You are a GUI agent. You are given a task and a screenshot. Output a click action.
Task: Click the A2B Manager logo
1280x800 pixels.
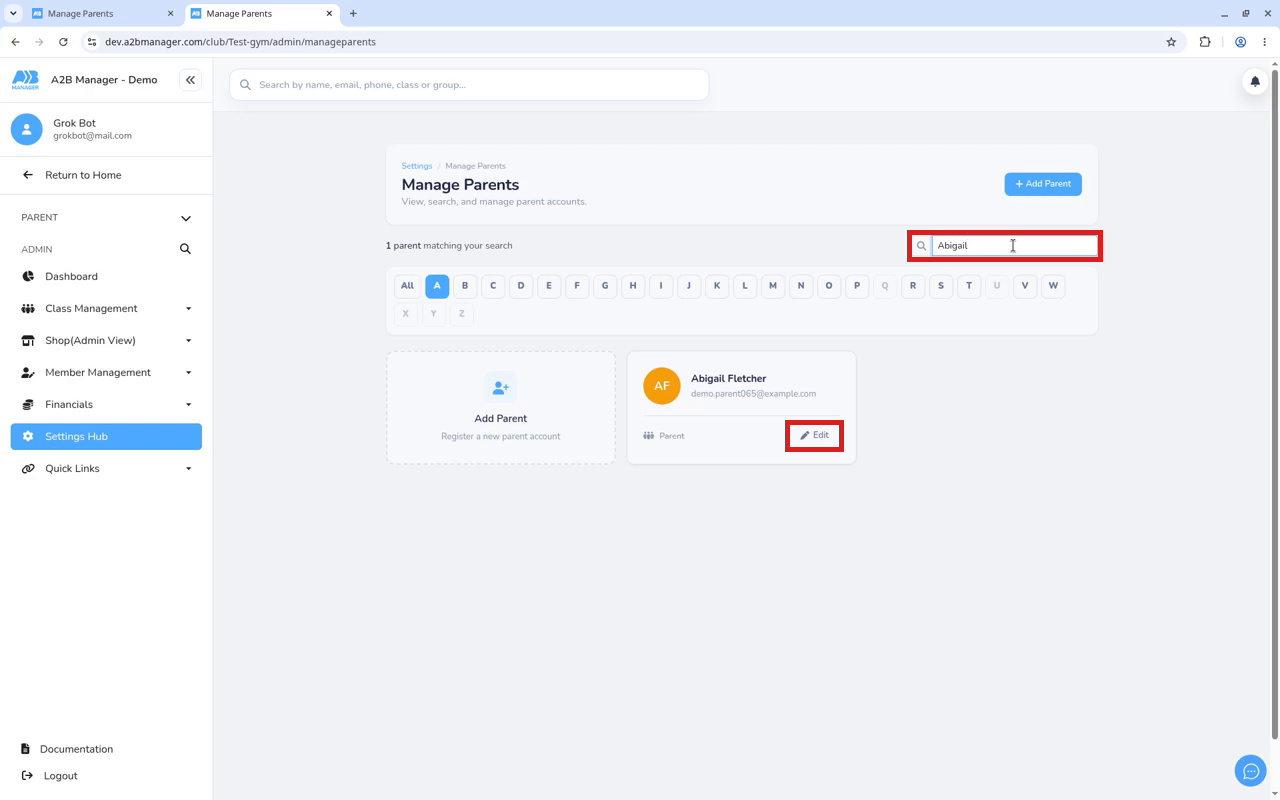(x=25, y=80)
